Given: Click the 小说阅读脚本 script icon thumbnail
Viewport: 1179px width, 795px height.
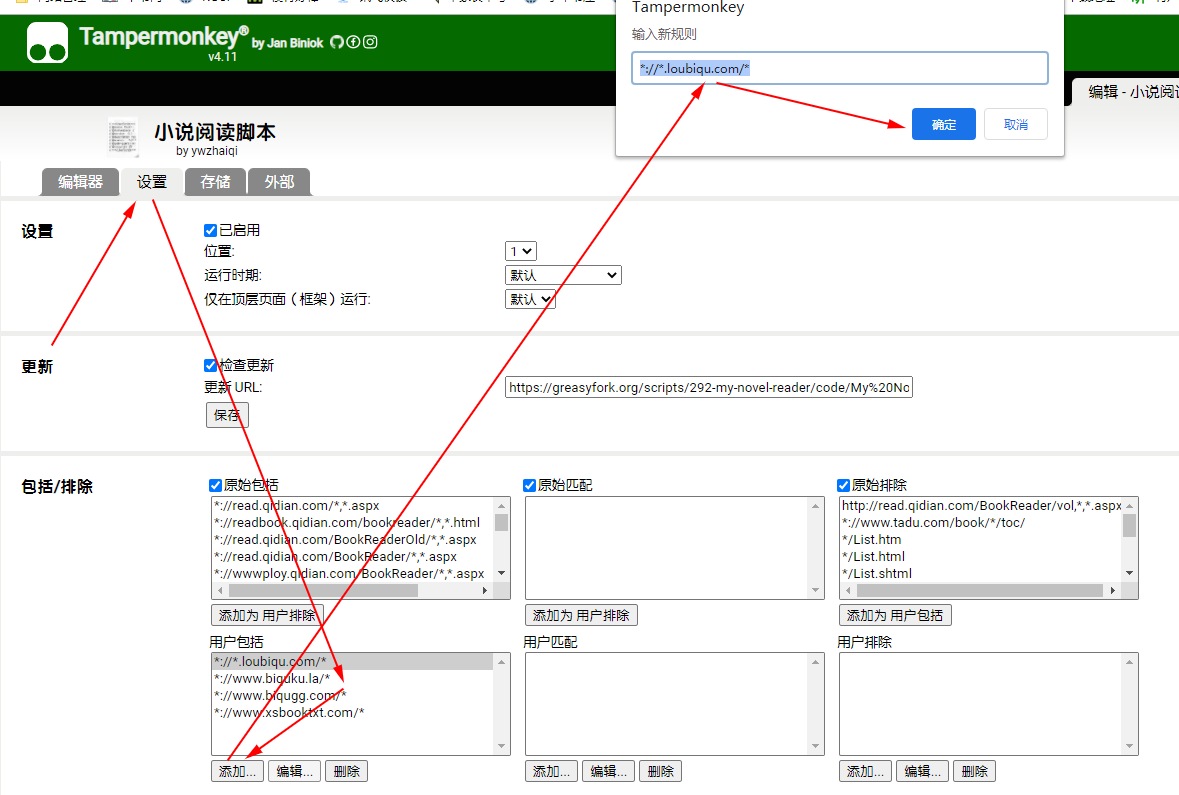Looking at the screenshot, I should point(123,136).
